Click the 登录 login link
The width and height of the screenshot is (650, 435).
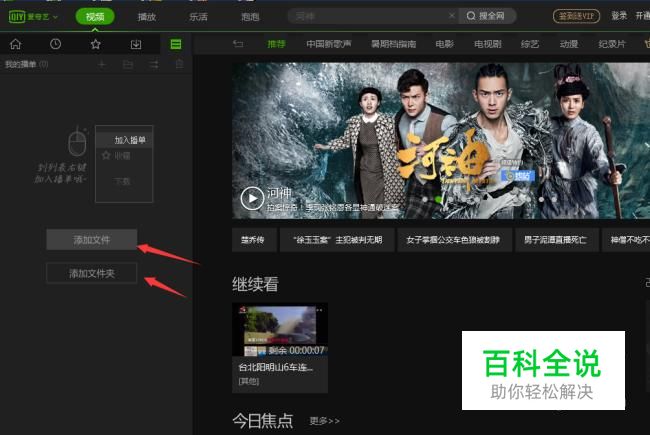pyautogui.click(x=619, y=16)
